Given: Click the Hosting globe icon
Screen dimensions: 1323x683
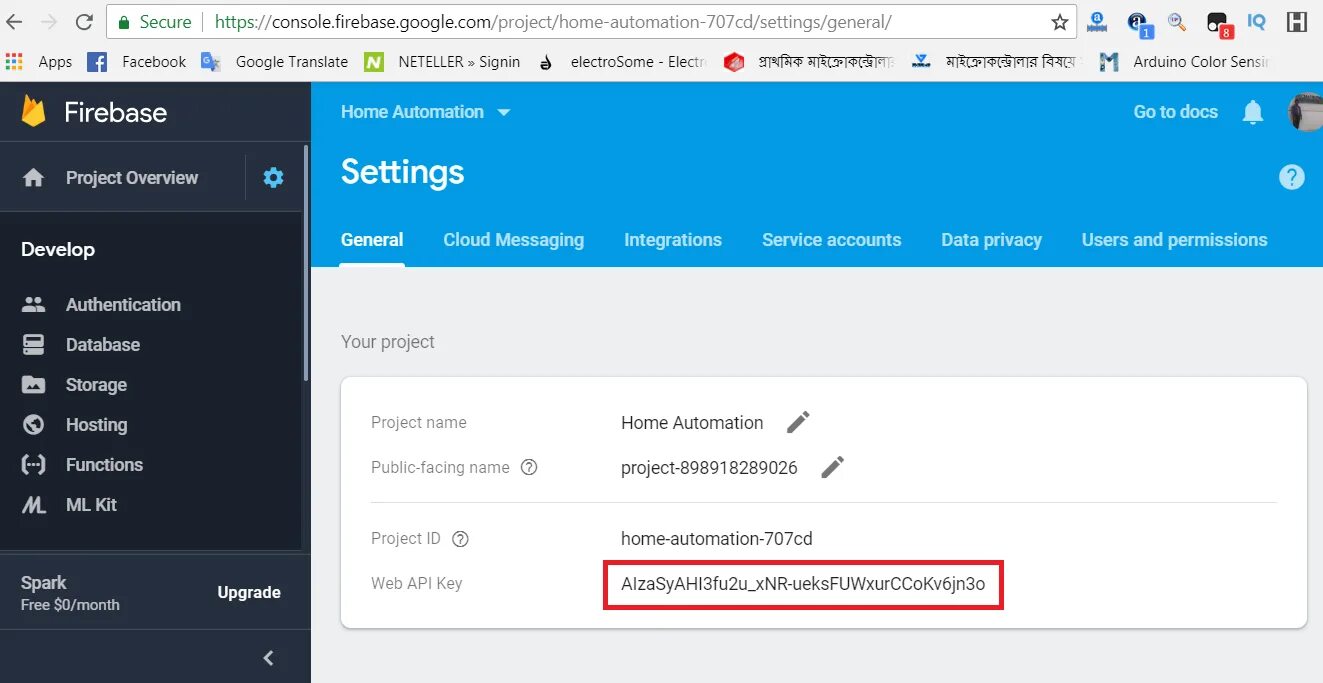Looking at the screenshot, I should tap(34, 425).
